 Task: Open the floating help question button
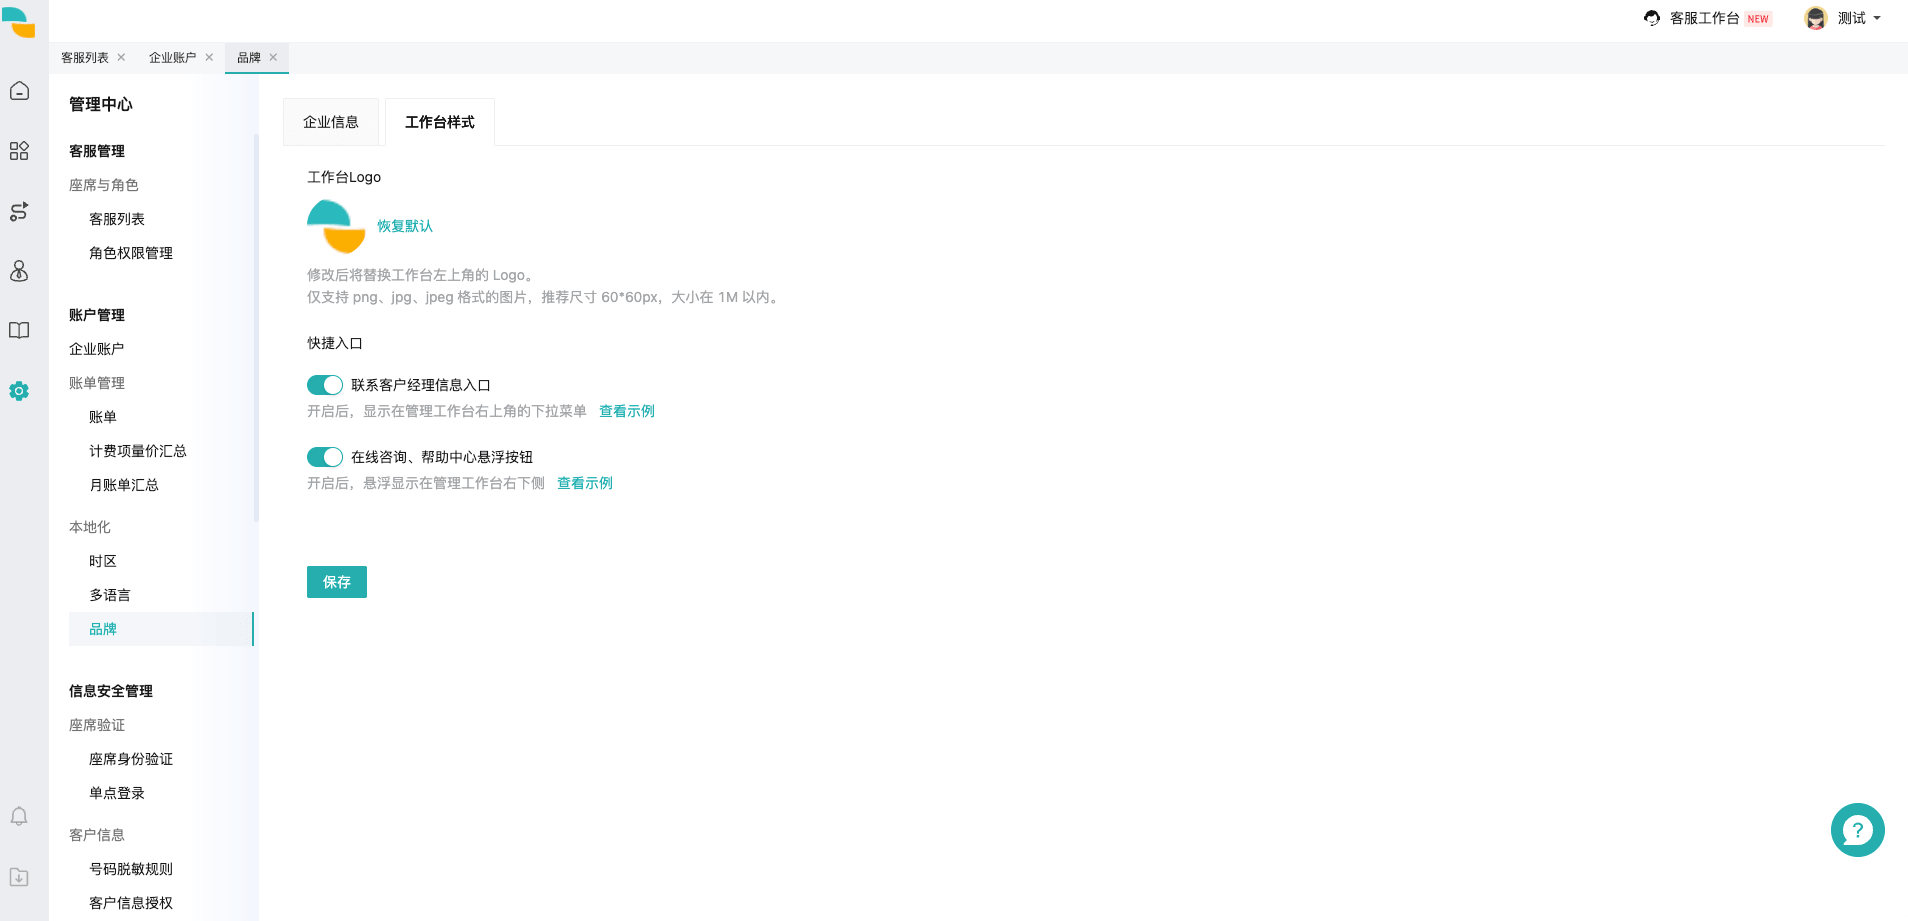click(1857, 830)
